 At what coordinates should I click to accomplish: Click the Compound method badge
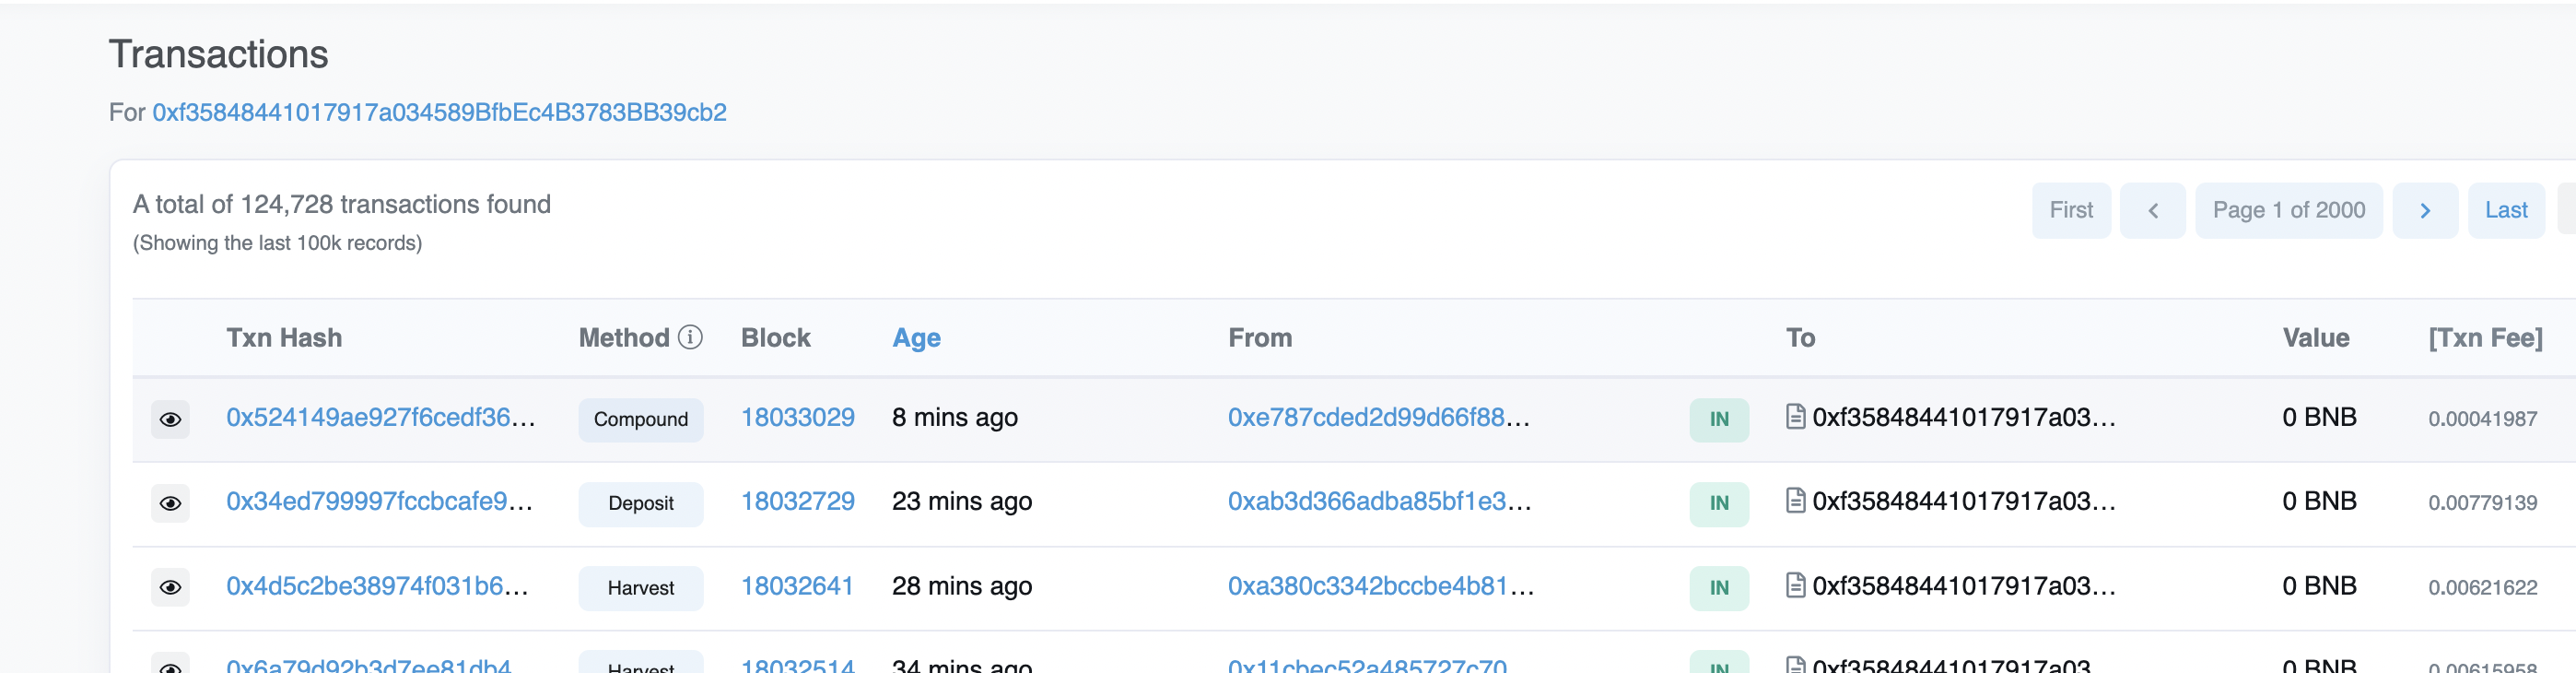[640, 419]
